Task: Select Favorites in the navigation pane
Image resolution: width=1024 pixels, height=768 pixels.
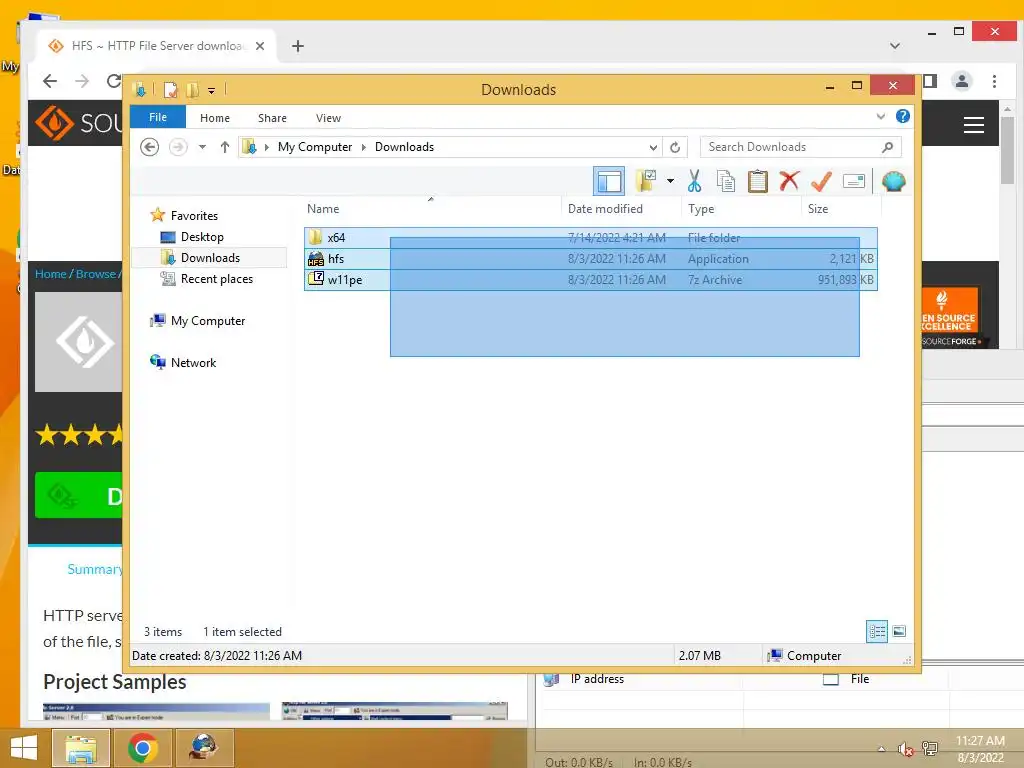Action: (x=194, y=216)
